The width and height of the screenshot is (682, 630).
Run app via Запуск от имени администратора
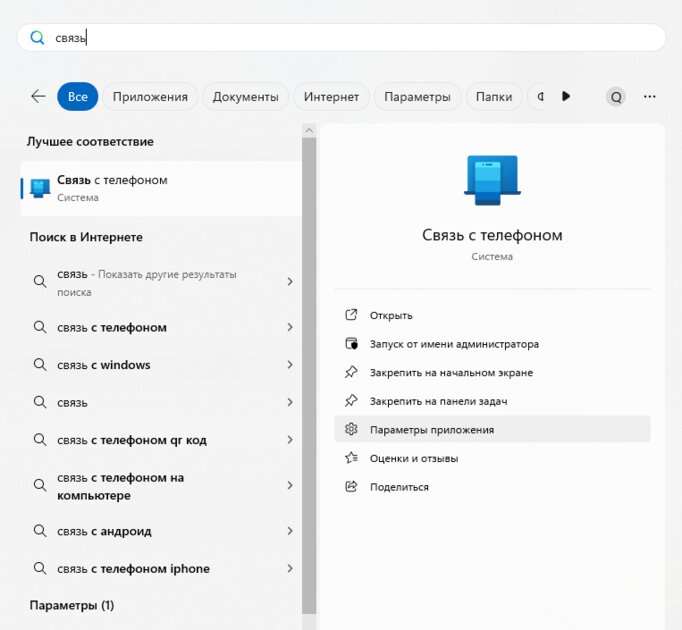[x=454, y=344]
